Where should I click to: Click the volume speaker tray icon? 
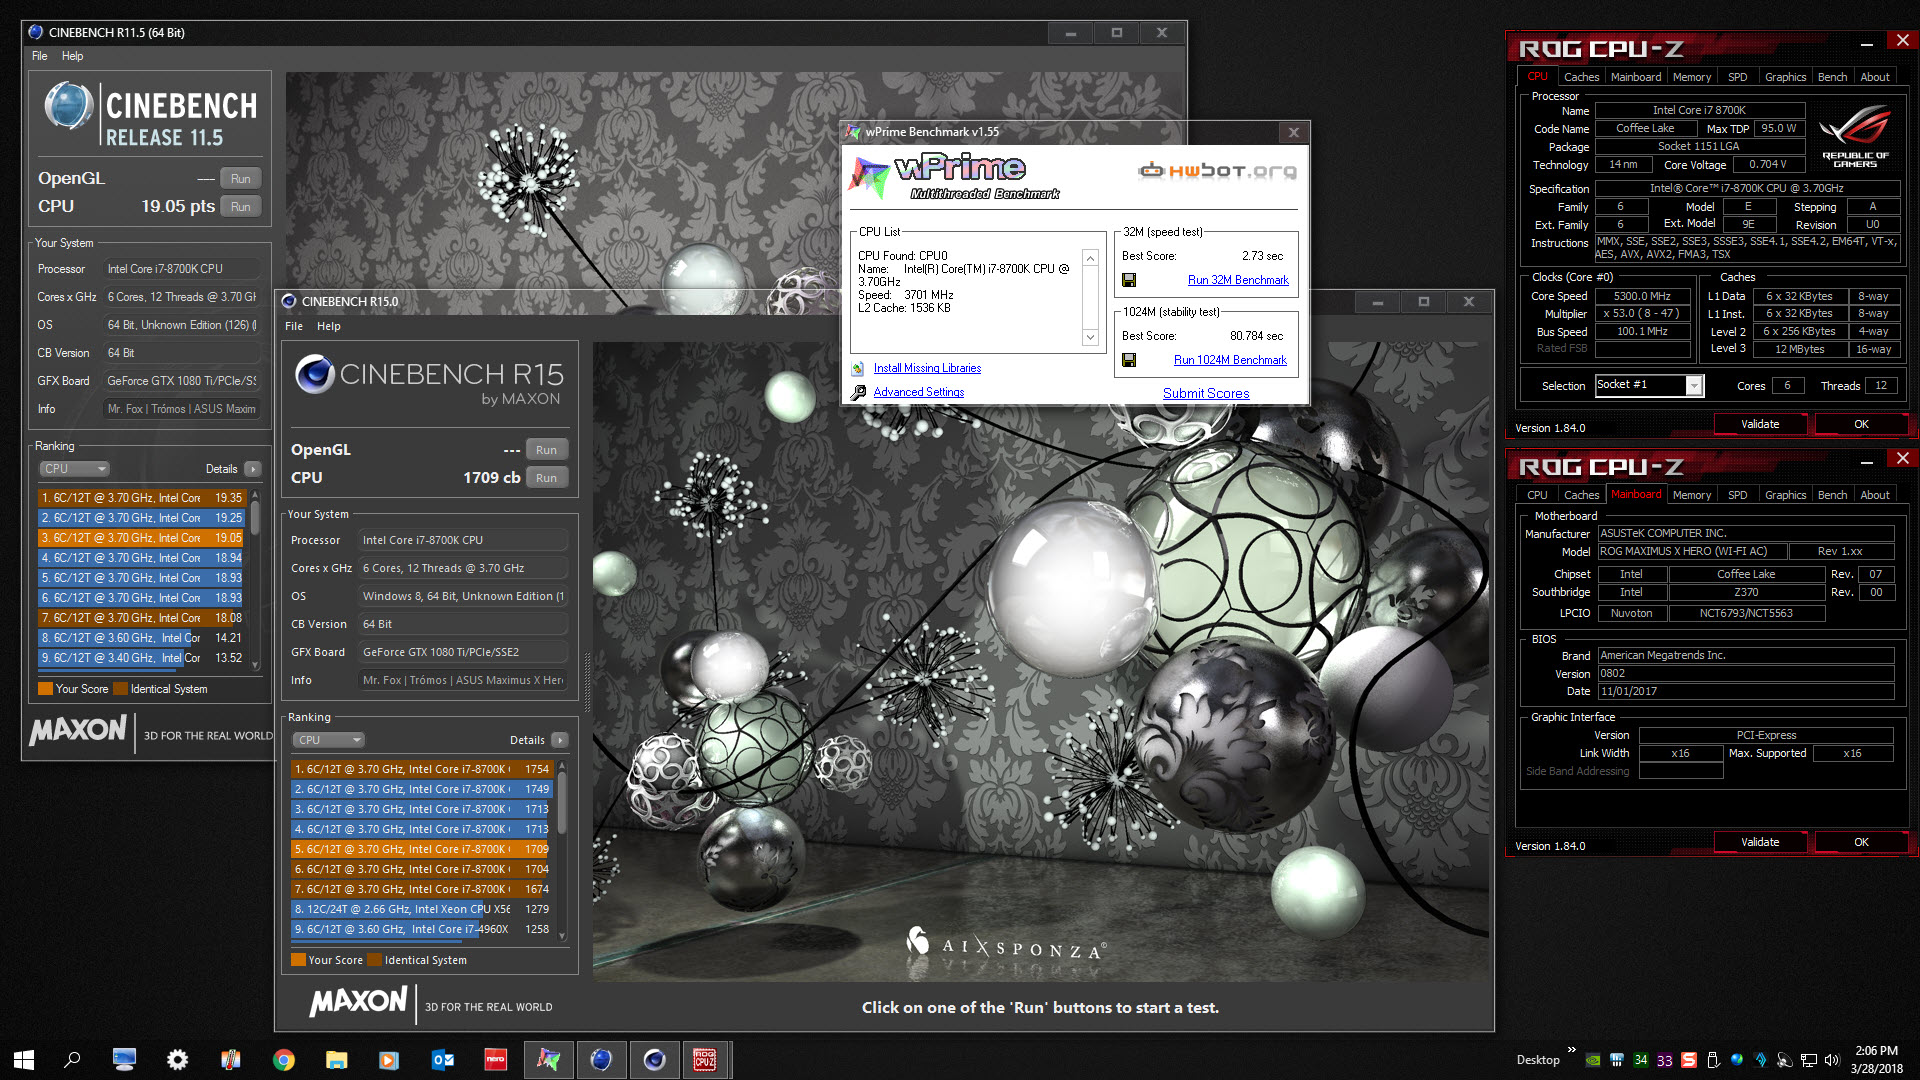click(x=1832, y=1060)
